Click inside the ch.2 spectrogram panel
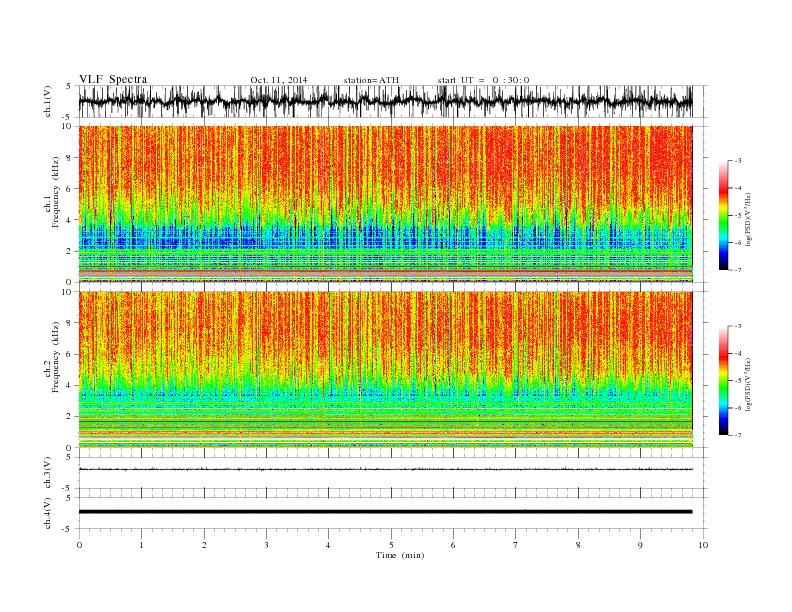The height and width of the screenshot is (612, 792). point(385,369)
